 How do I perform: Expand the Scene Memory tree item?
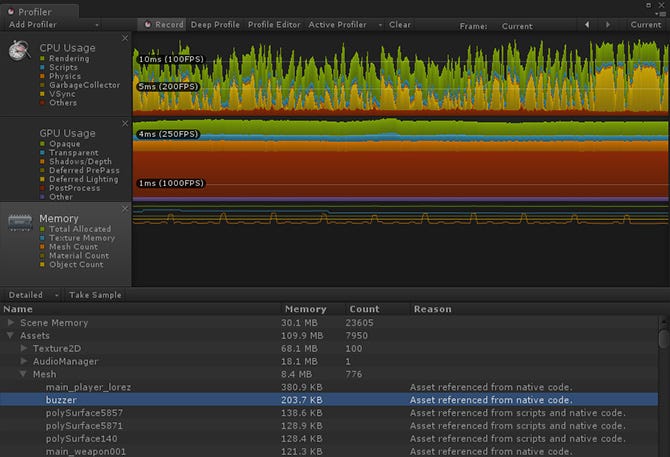(11, 323)
